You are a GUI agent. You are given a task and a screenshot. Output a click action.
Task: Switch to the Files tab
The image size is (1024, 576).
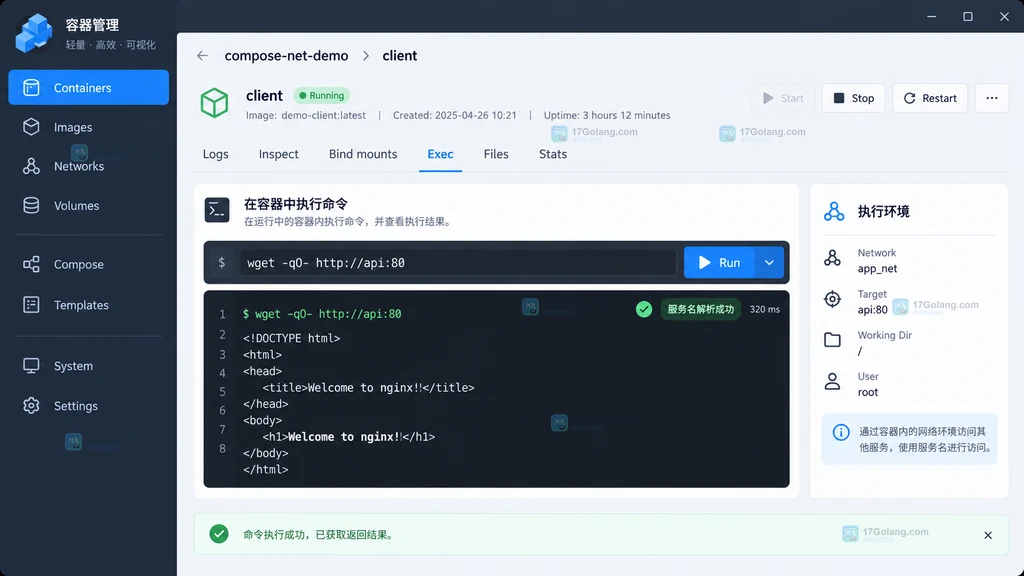pos(496,154)
